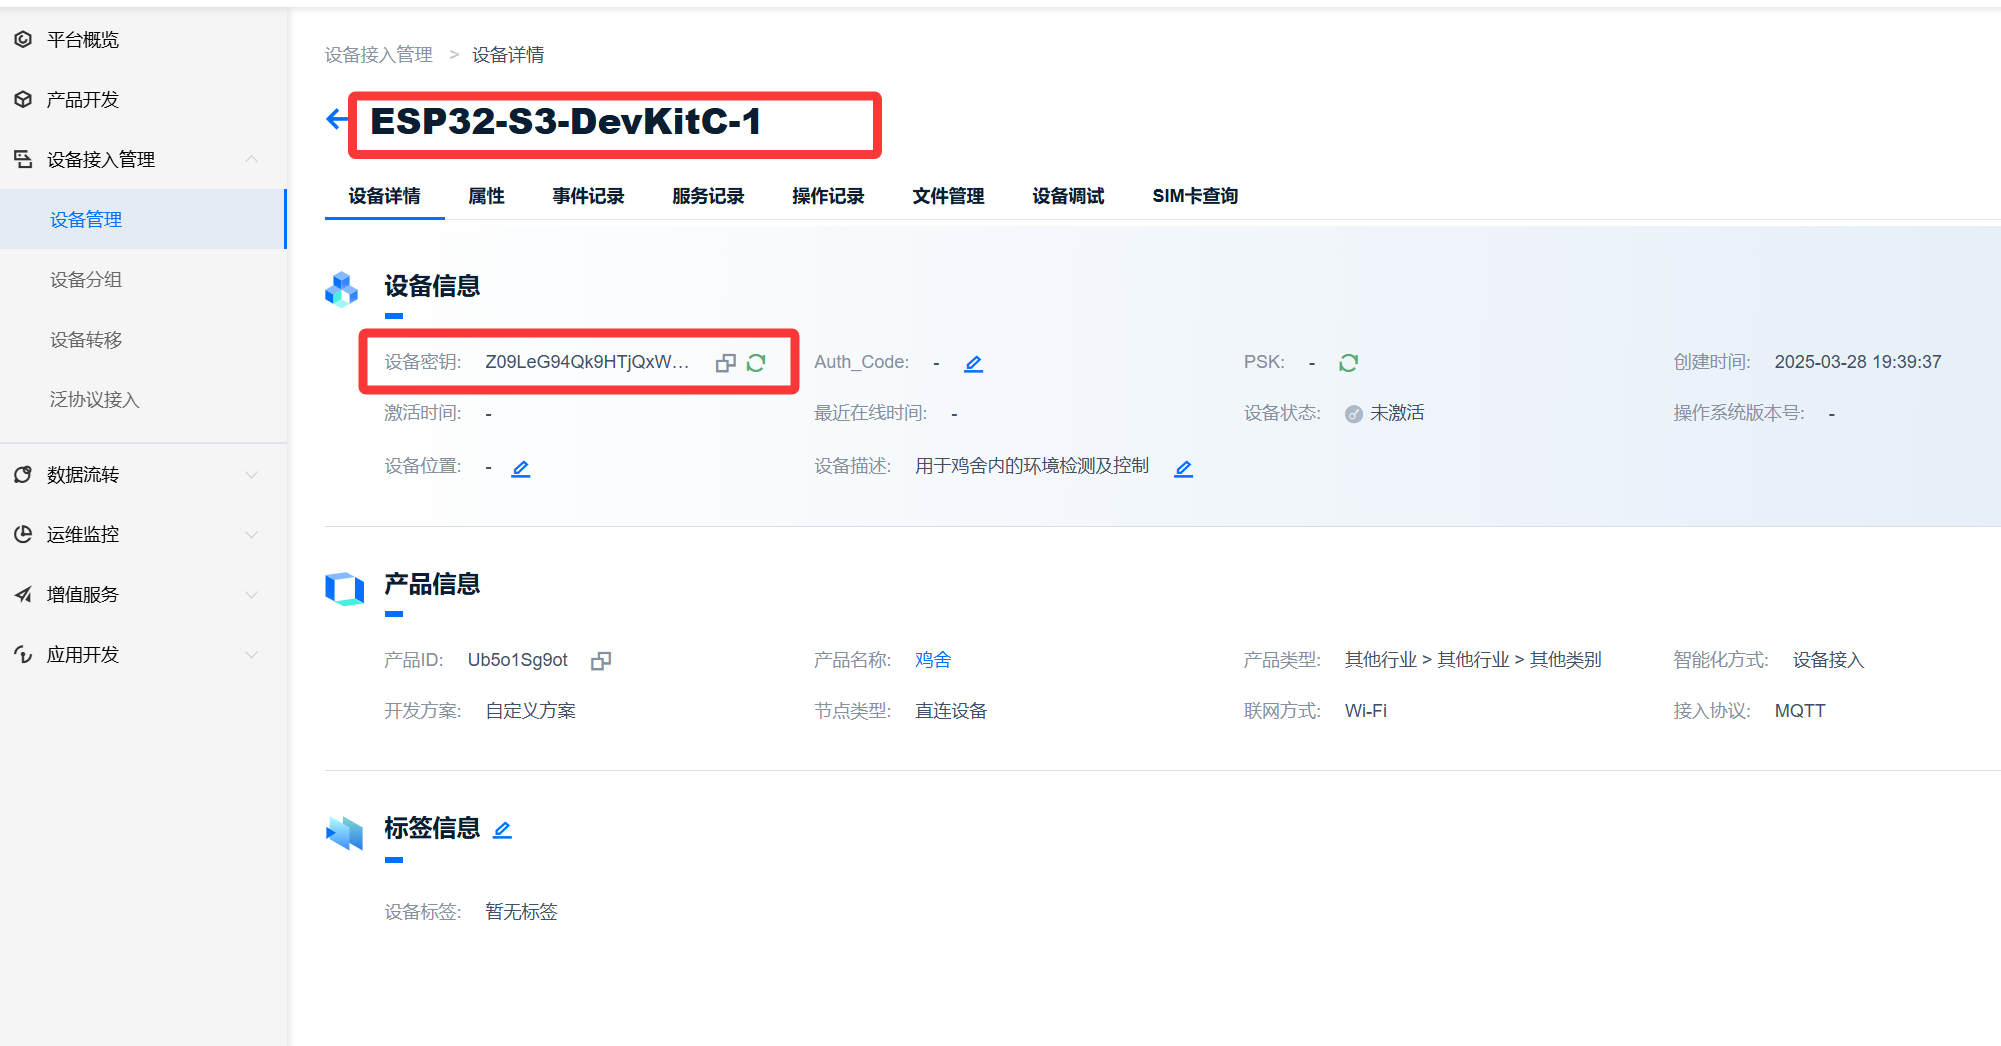Click the 联网方式 value Wi-Fi

[1365, 711]
